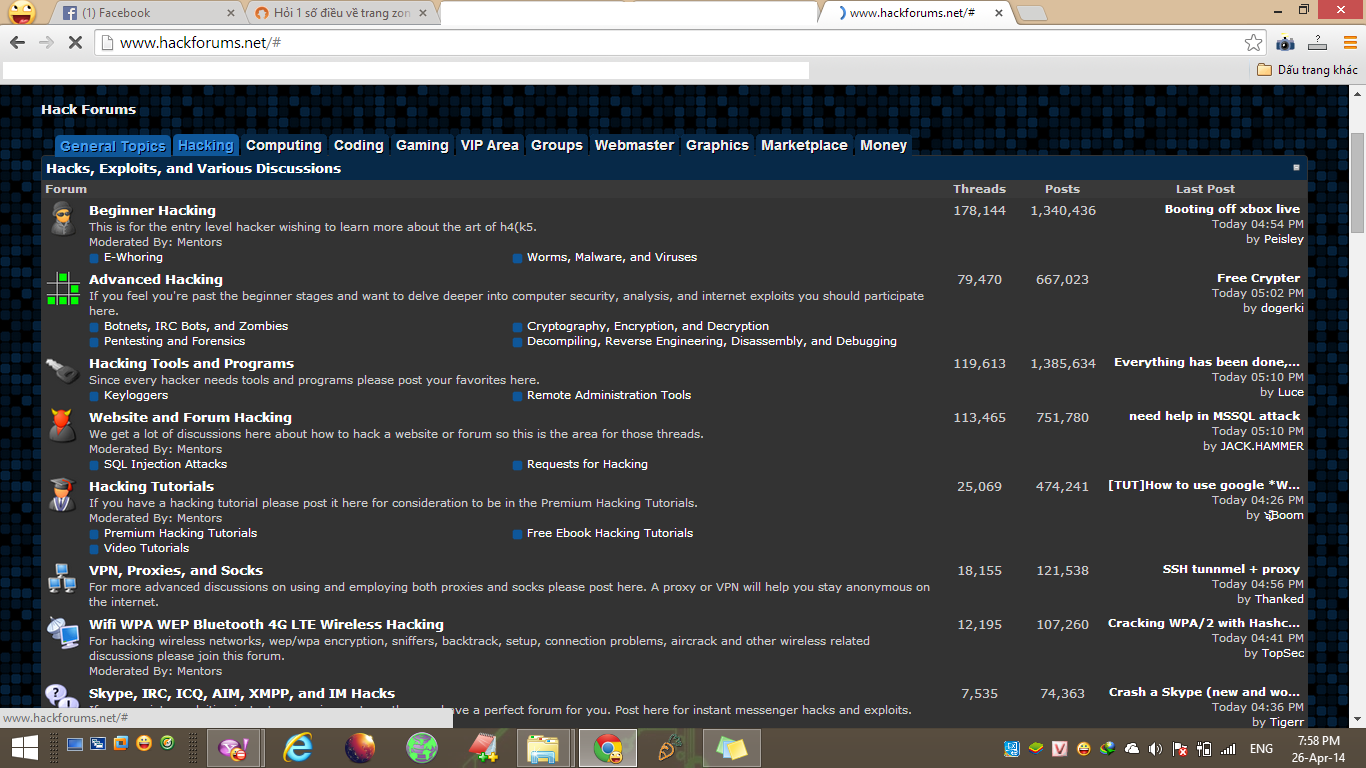This screenshot has width=1366, height=768.
Task: Click the Chrome taskbar icon
Action: click(x=607, y=748)
